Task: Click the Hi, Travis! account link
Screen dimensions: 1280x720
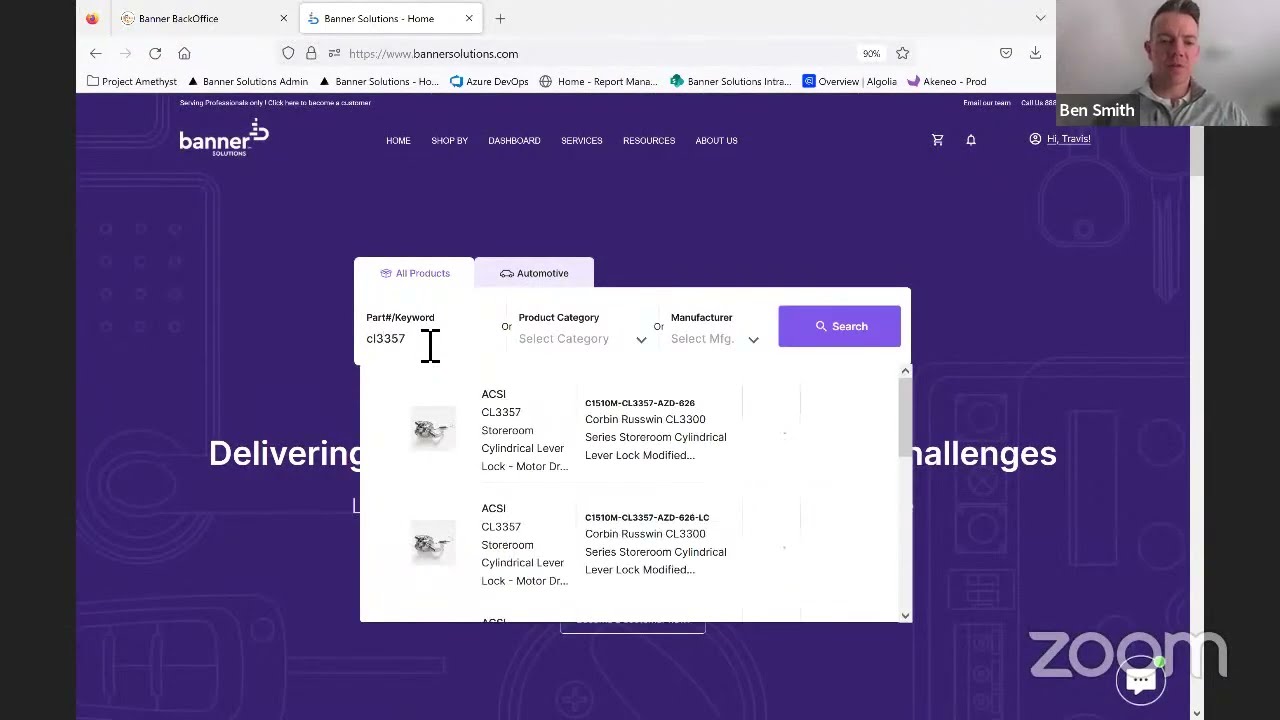Action: coord(1068,139)
